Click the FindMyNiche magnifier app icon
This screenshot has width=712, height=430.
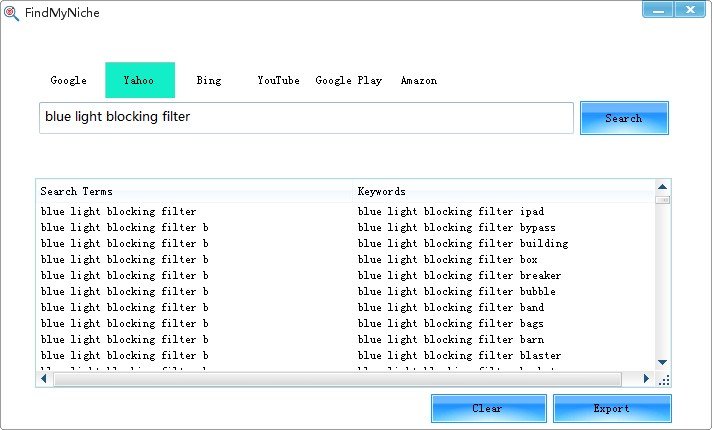(11, 13)
